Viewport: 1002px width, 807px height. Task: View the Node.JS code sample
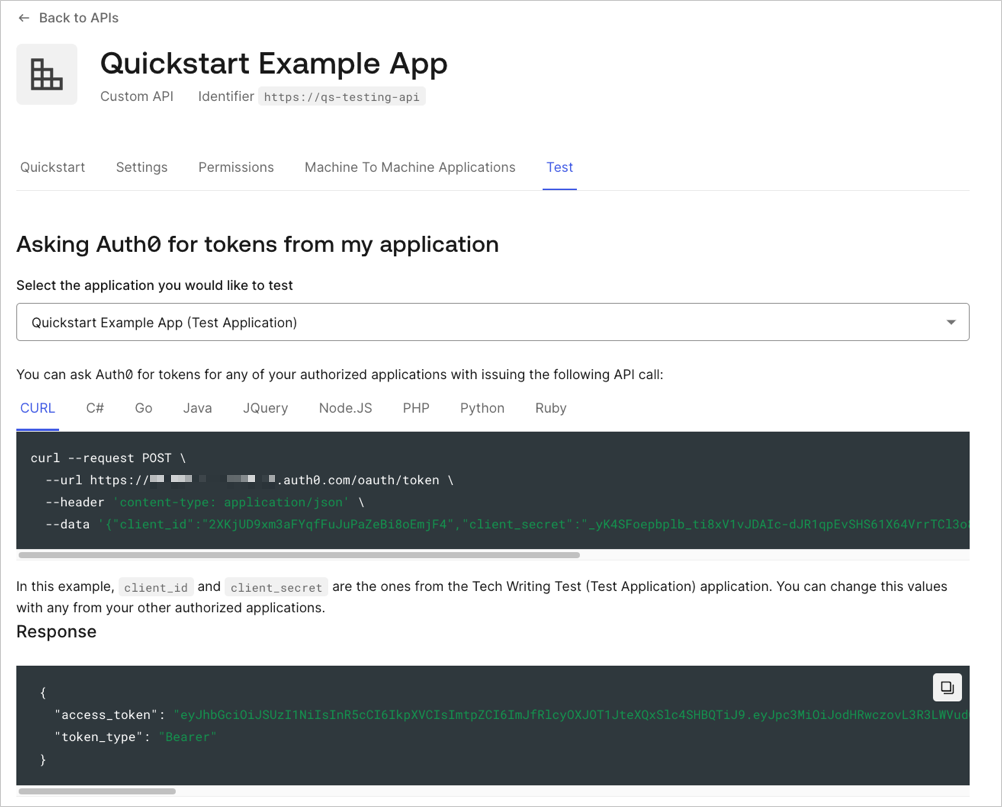[346, 408]
